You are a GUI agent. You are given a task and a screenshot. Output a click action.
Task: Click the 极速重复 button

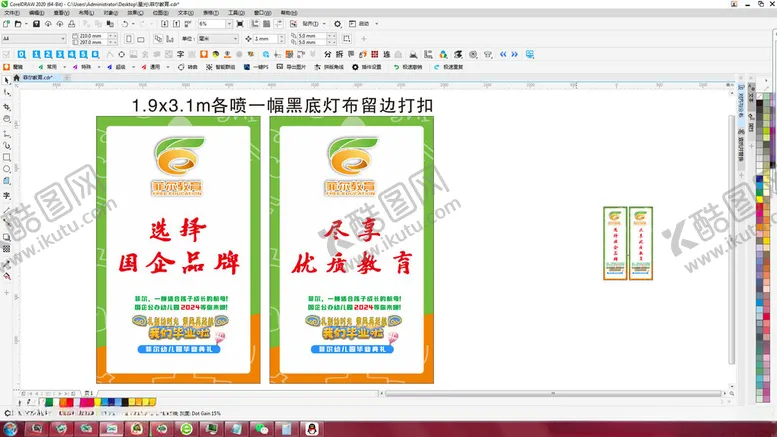click(448, 67)
